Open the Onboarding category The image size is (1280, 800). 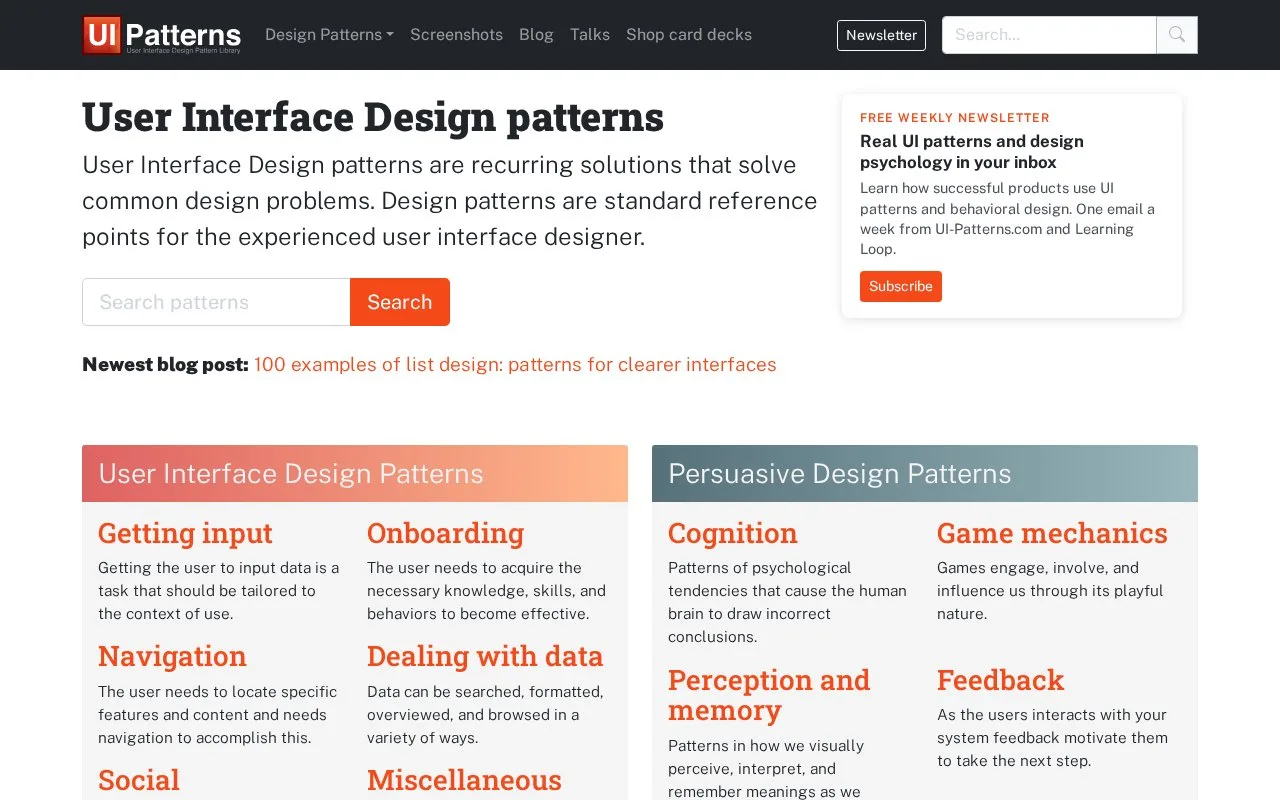pyautogui.click(x=445, y=533)
